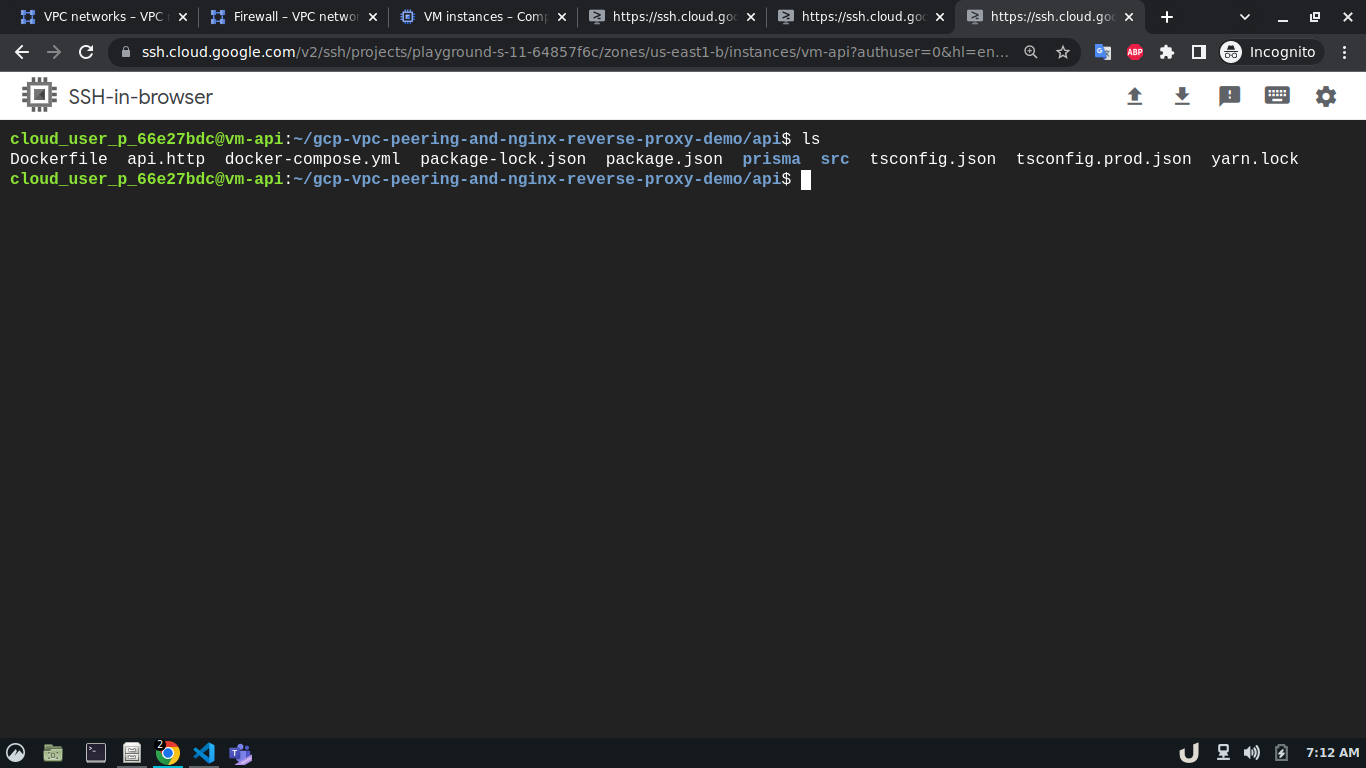Open Microsoft Teams from taskbar
This screenshot has height=768, width=1366.
pyautogui.click(x=240, y=753)
